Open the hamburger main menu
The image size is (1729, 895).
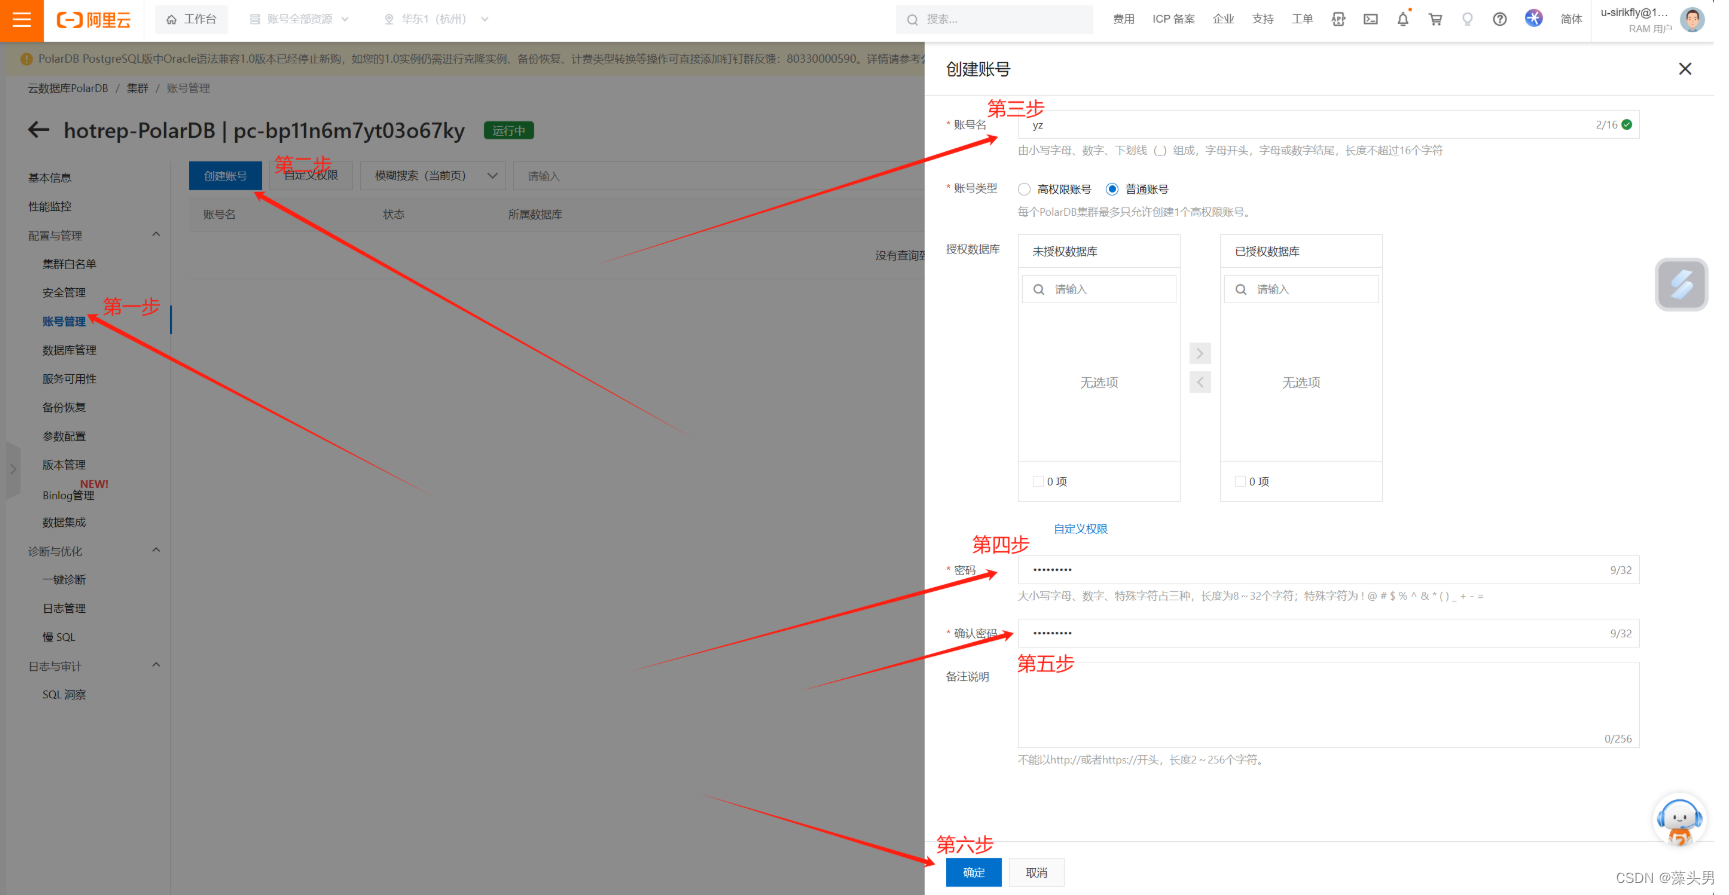pos(21,20)
